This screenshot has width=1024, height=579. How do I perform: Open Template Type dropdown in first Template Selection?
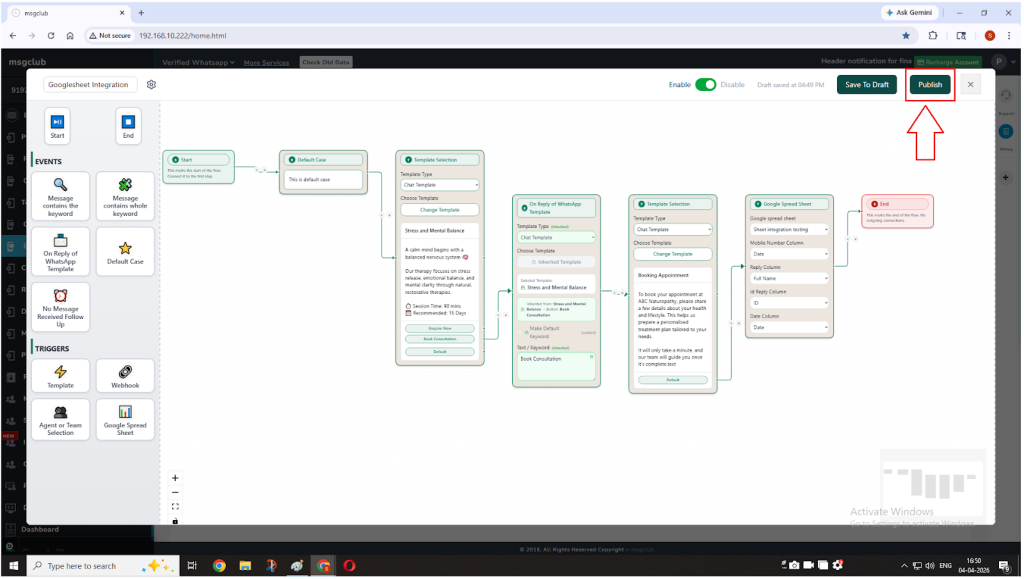[440, 185]
